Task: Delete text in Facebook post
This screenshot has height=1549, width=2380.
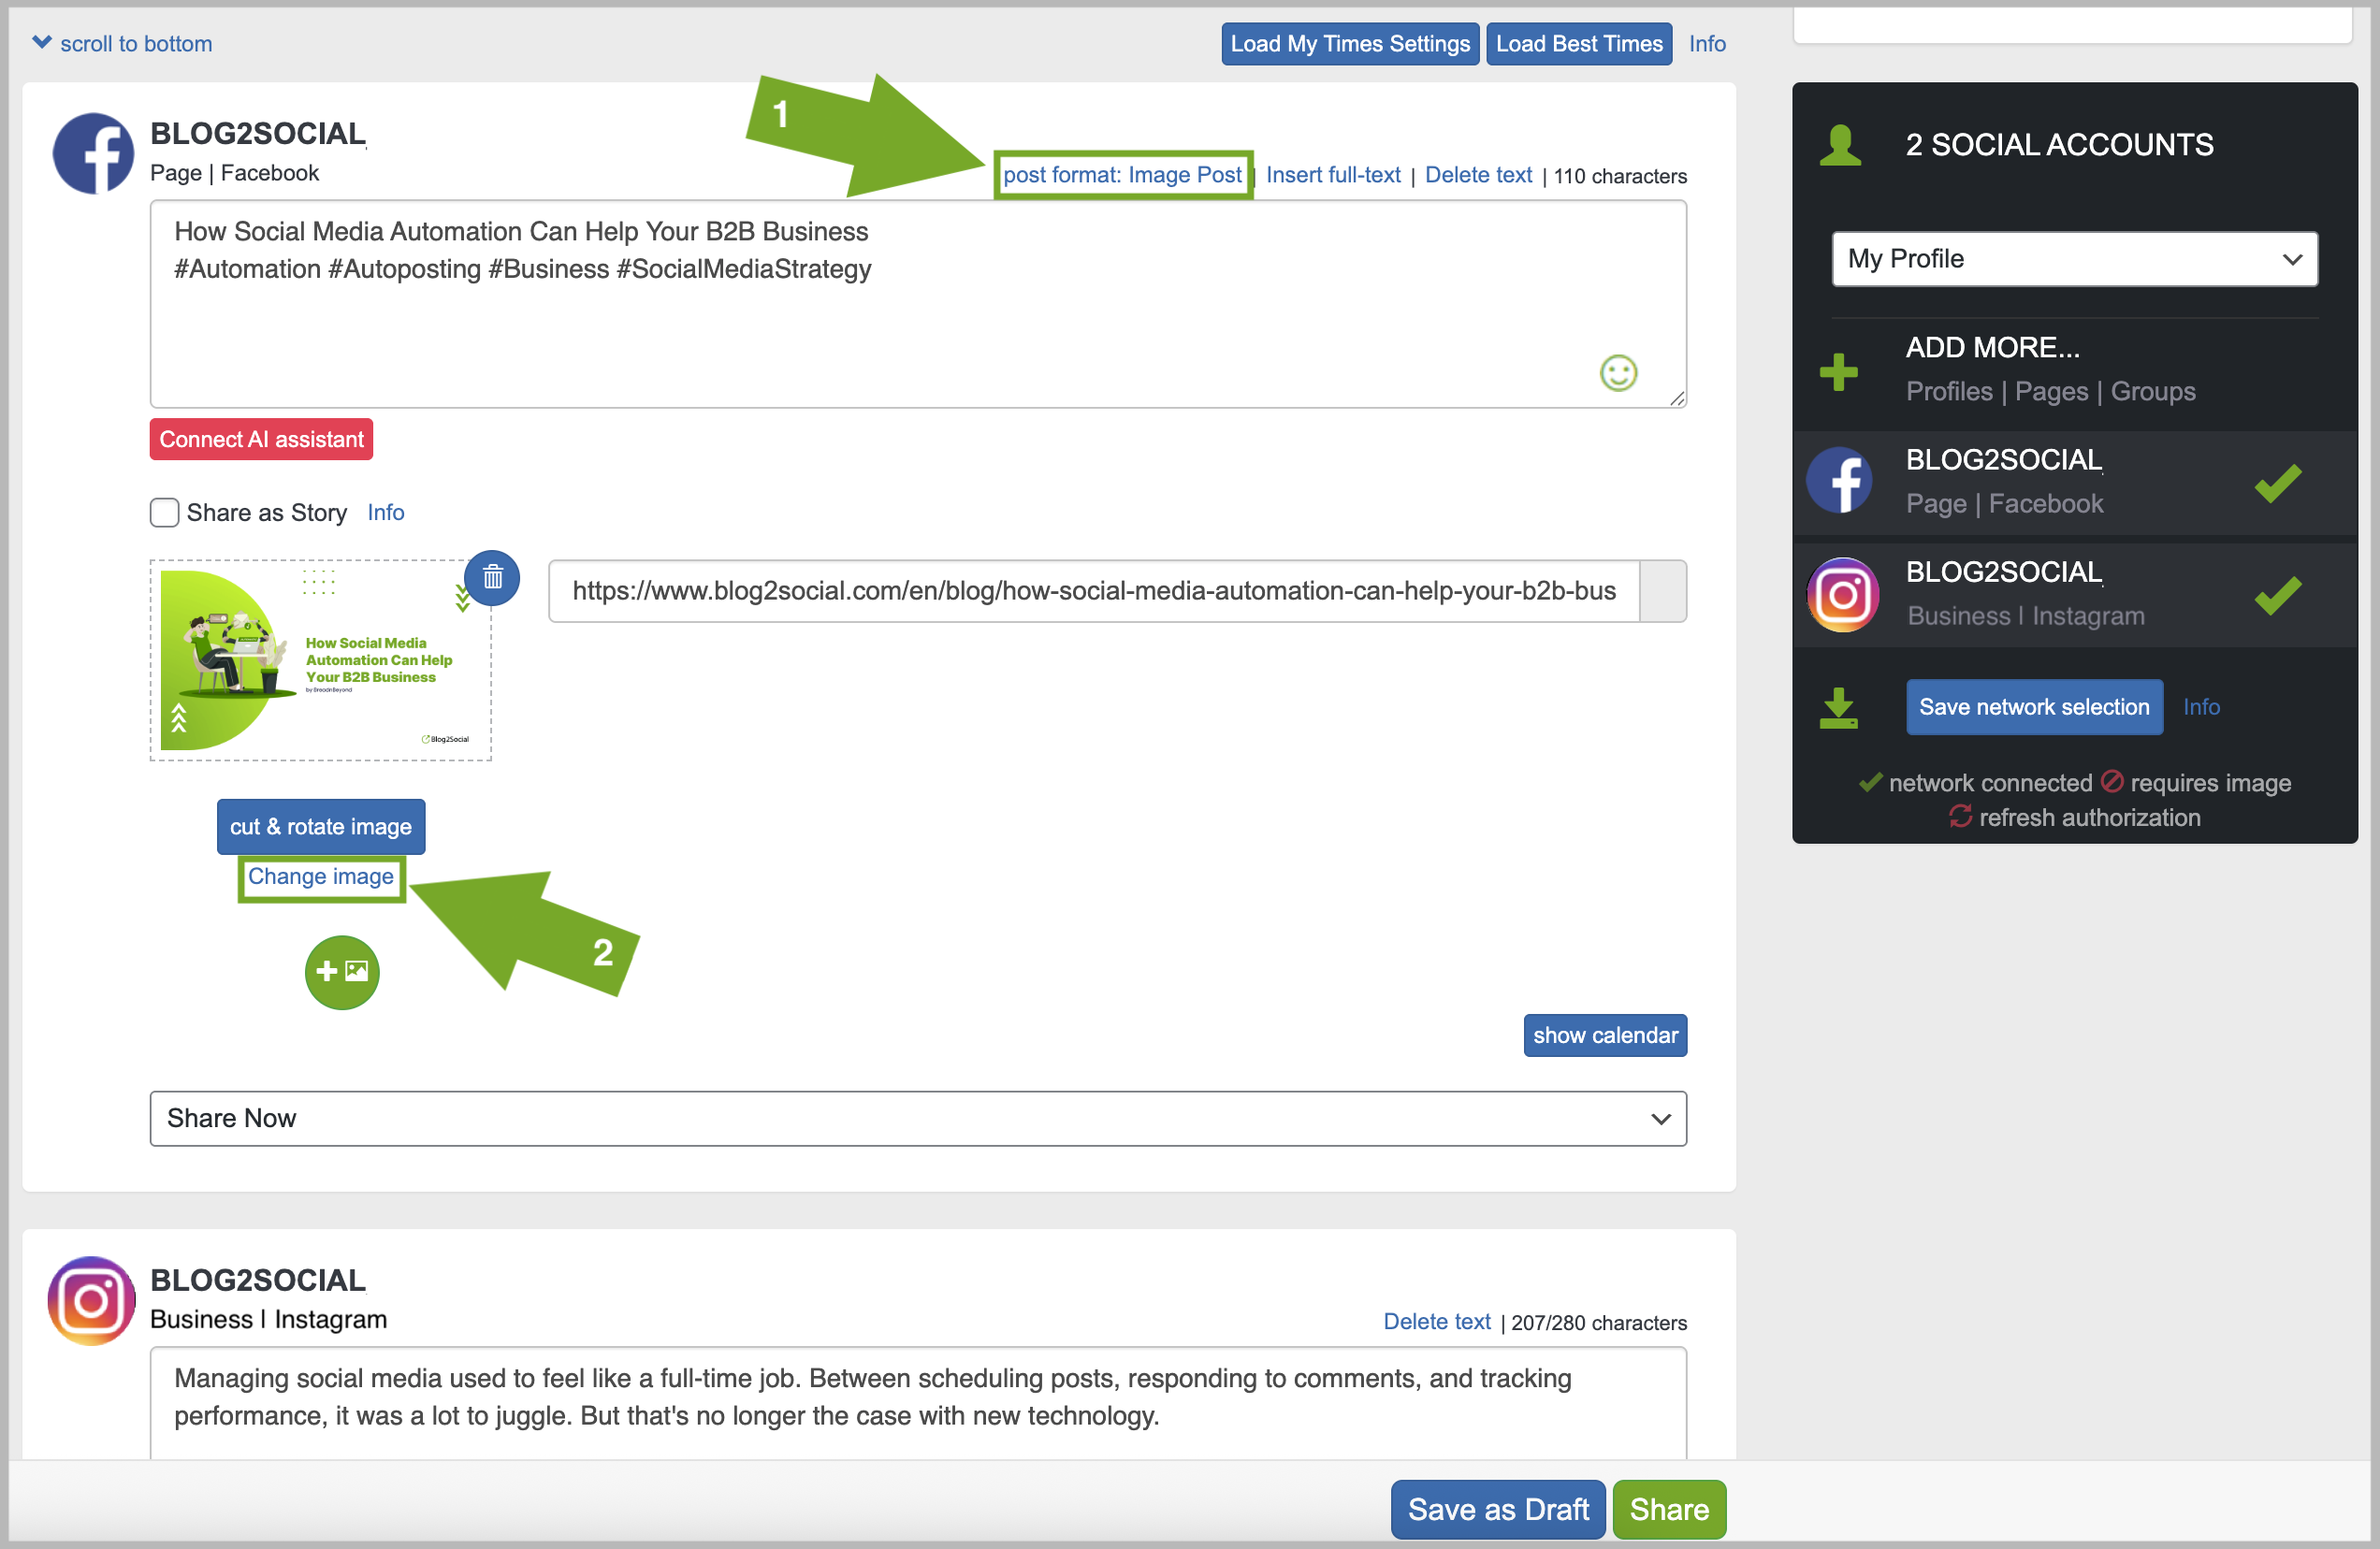Action: (1478, 175)
